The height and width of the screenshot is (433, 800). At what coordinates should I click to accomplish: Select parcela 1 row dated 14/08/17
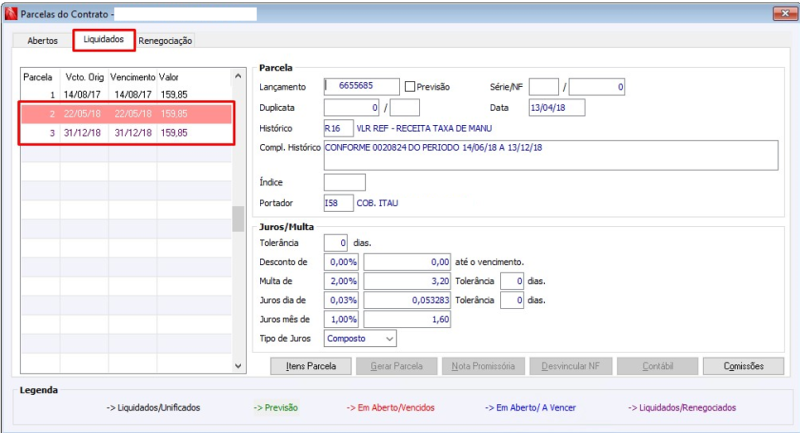126,94
